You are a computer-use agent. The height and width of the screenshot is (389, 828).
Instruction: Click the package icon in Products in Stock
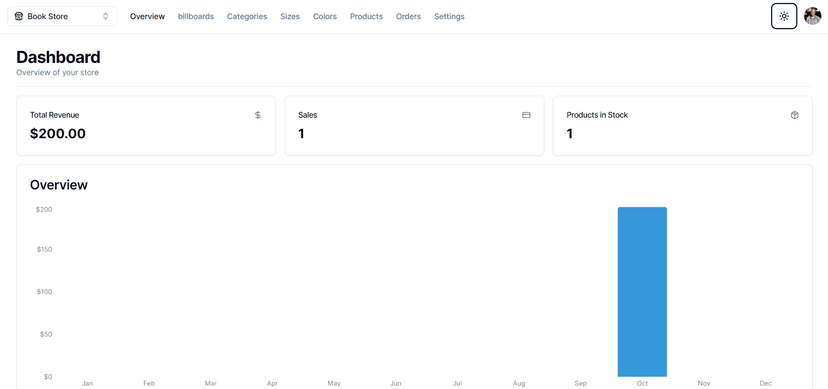pyautogui.click(x=794, y=115)
